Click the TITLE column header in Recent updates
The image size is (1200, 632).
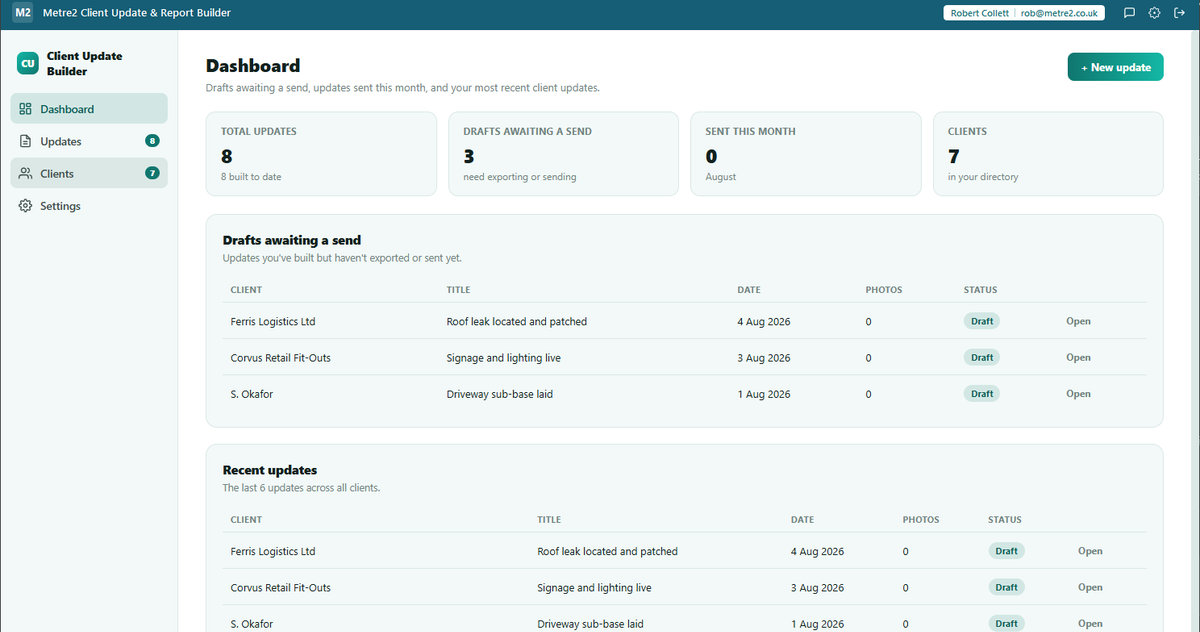coord(549,520)
